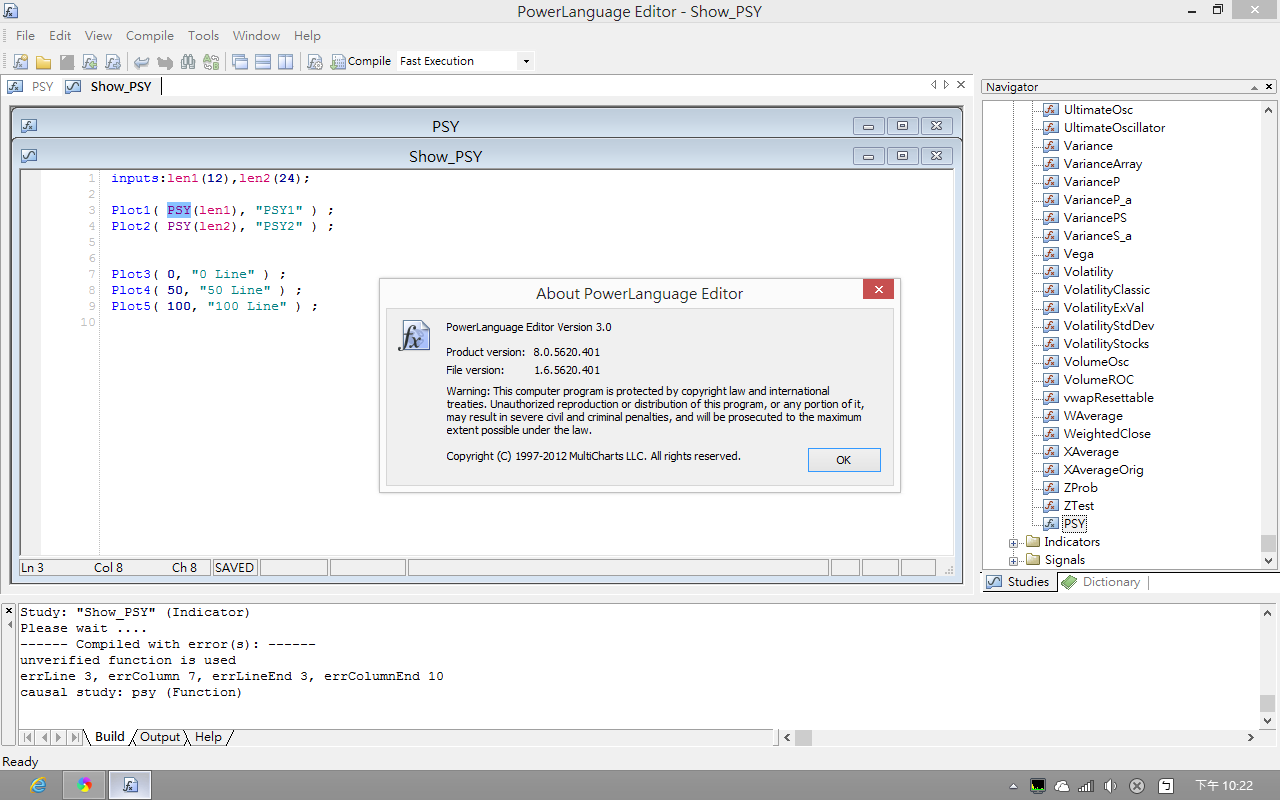Switch to the Show_PSY document tab
1280x800 pixels.
[110, 86]
